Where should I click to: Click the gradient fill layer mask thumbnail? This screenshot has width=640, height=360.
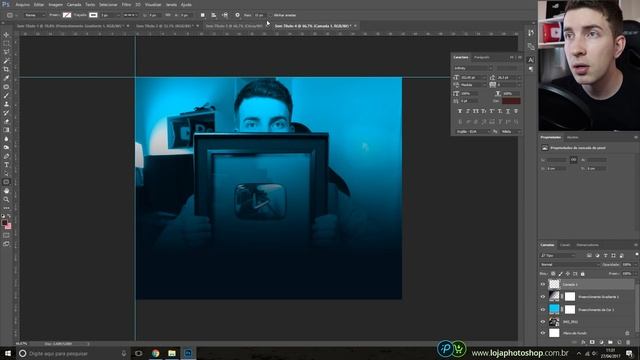[x=570, y=297]
